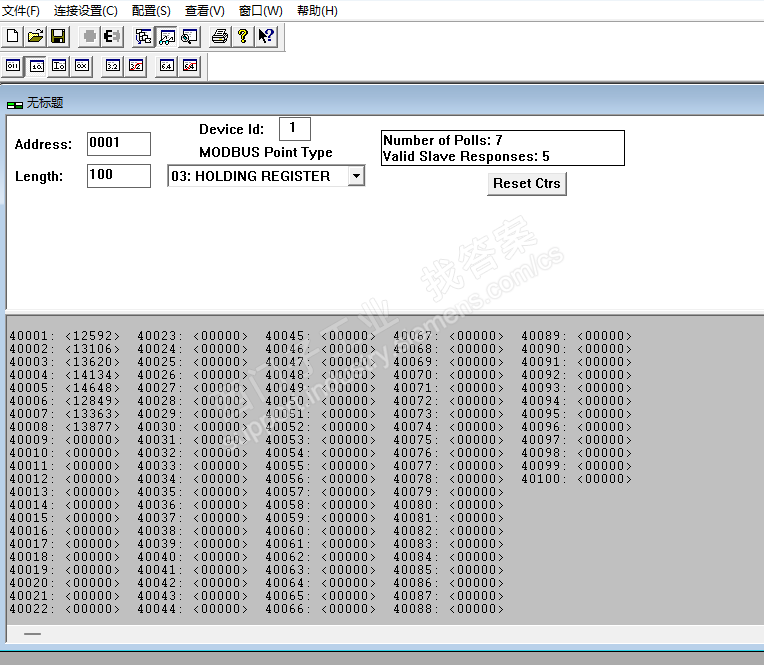Open the 查看(V) menu

(x=205, y=10)
